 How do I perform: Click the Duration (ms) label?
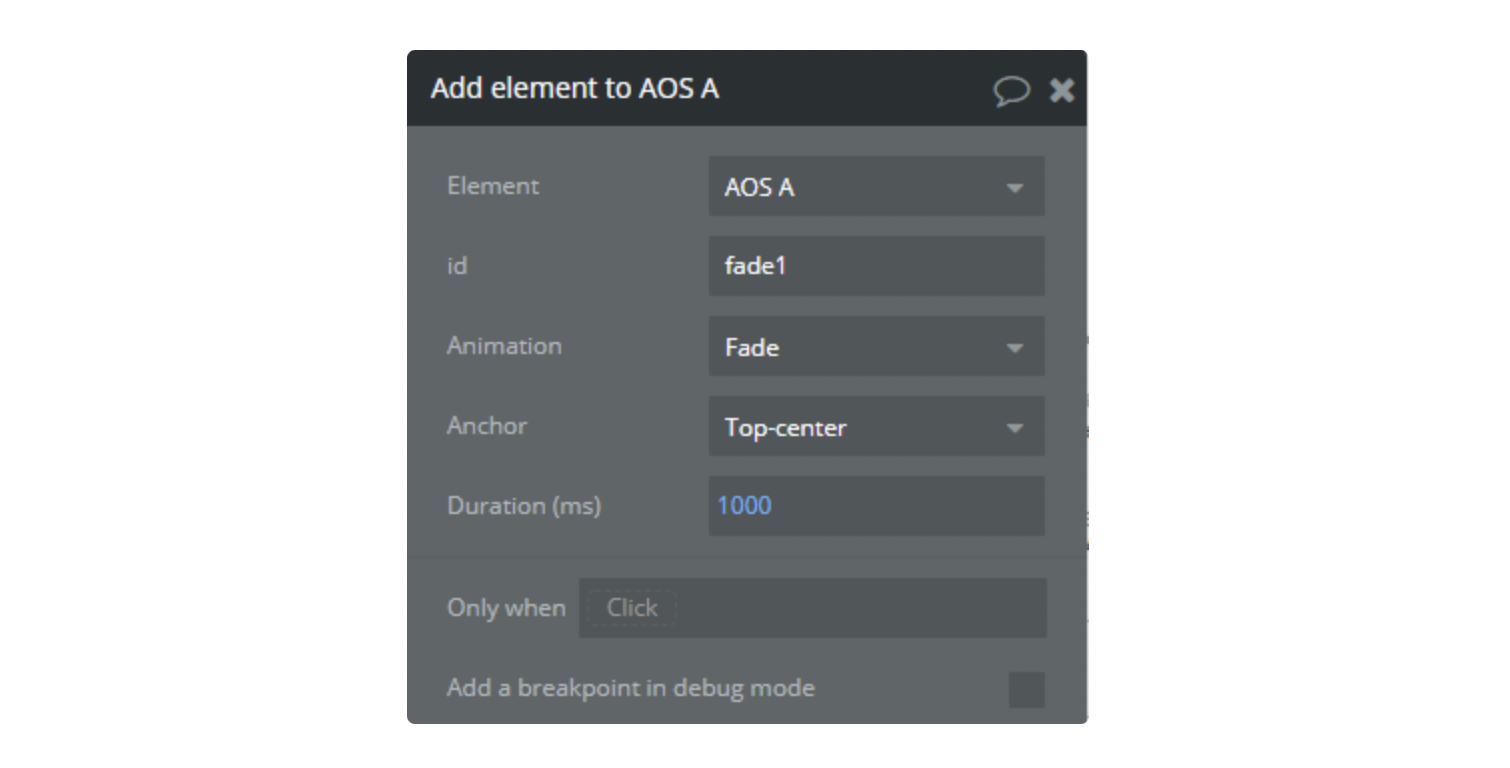(x=524, y=506)
